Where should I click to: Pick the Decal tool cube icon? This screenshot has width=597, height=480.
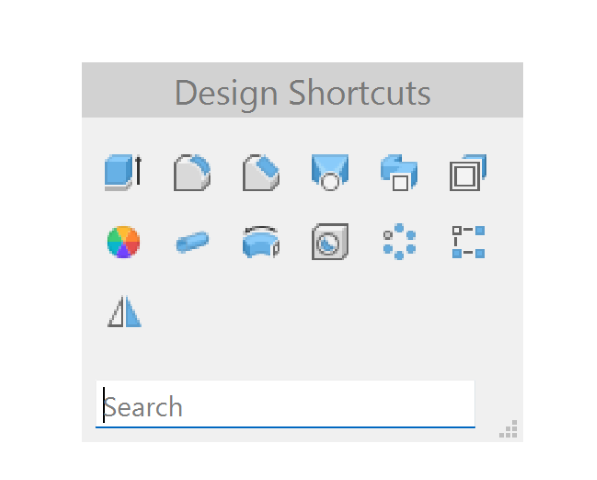330,242
